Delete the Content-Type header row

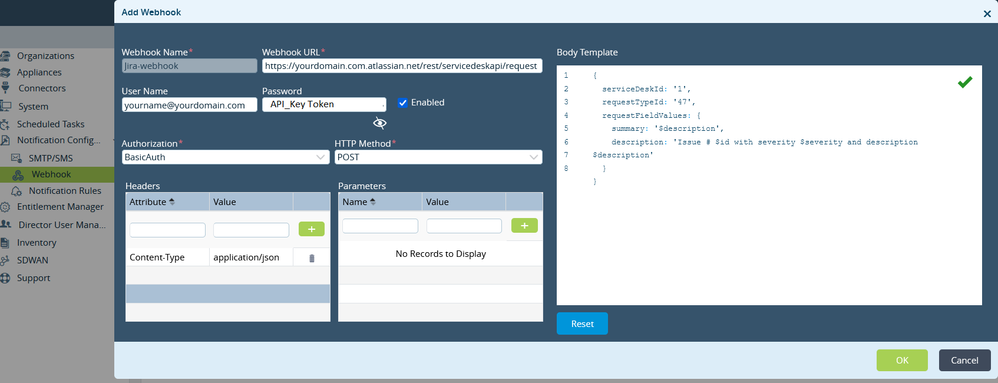pos(311,258)
